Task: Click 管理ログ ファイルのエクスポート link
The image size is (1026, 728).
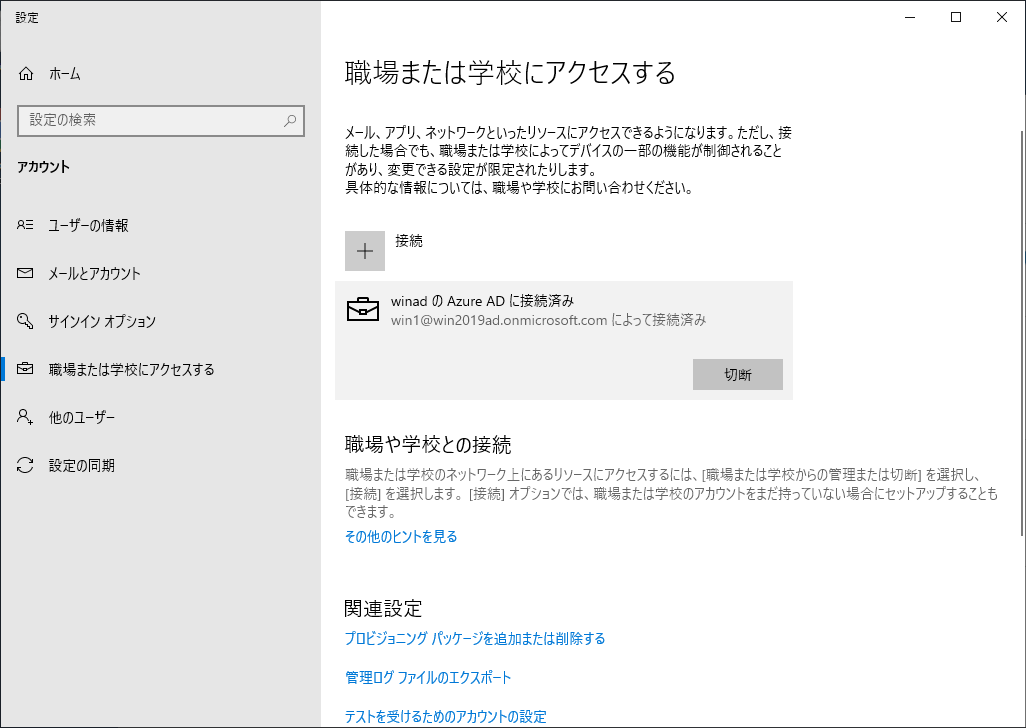Action: point(428,678)
